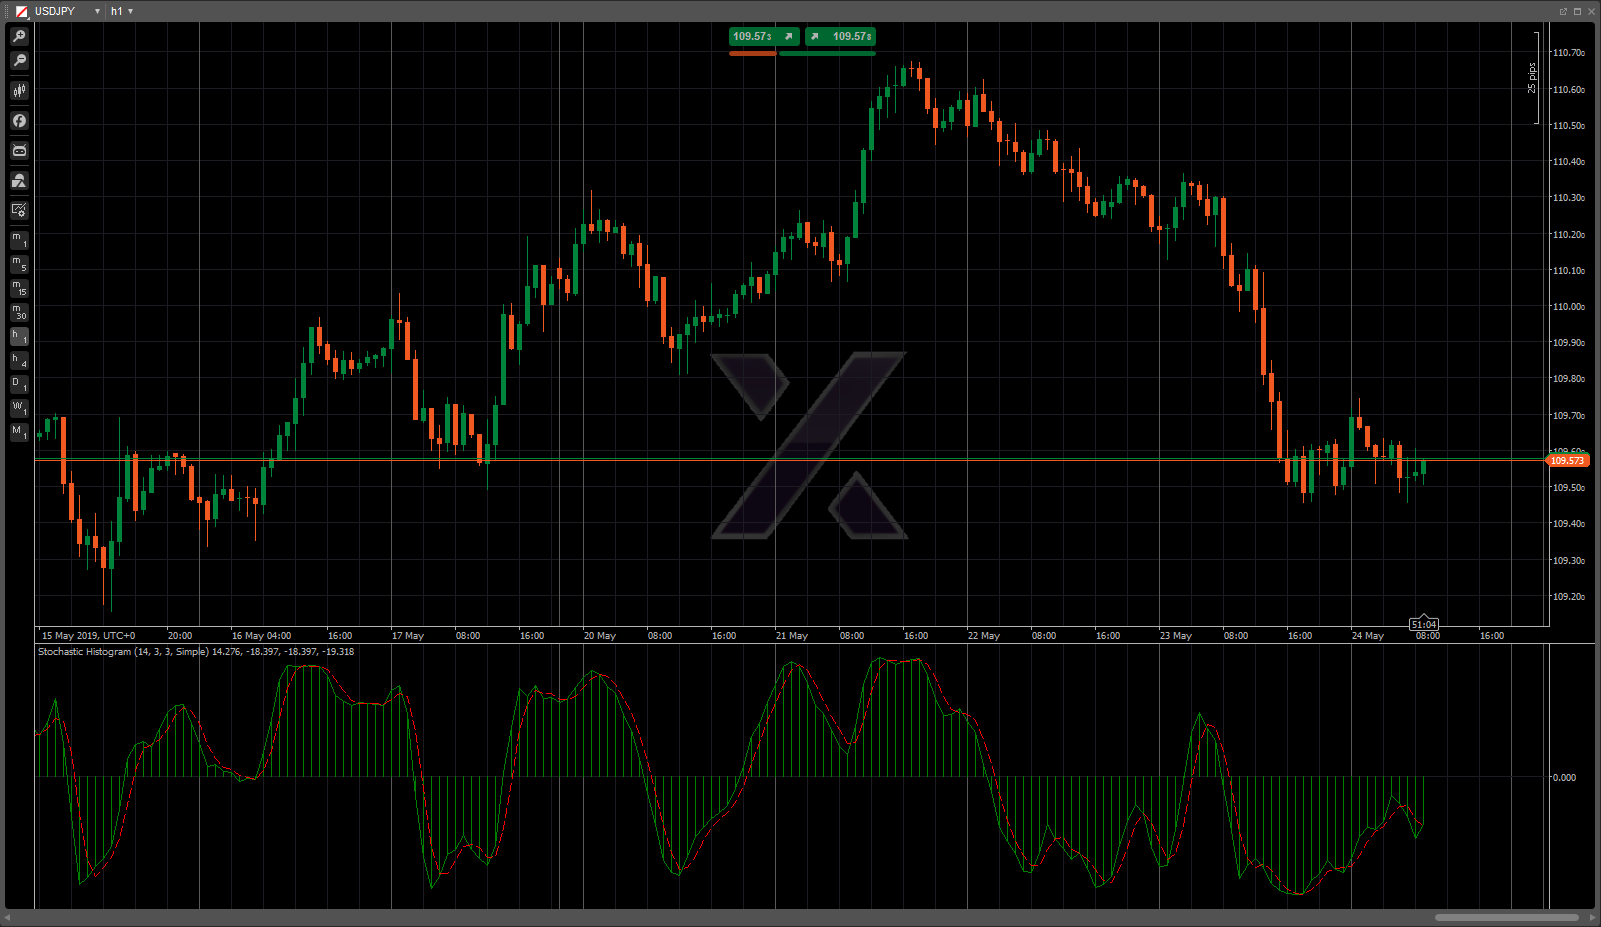Click the horizontal scrollbar thumb
The image size is (1601, 927).
tap(1507, 918)
